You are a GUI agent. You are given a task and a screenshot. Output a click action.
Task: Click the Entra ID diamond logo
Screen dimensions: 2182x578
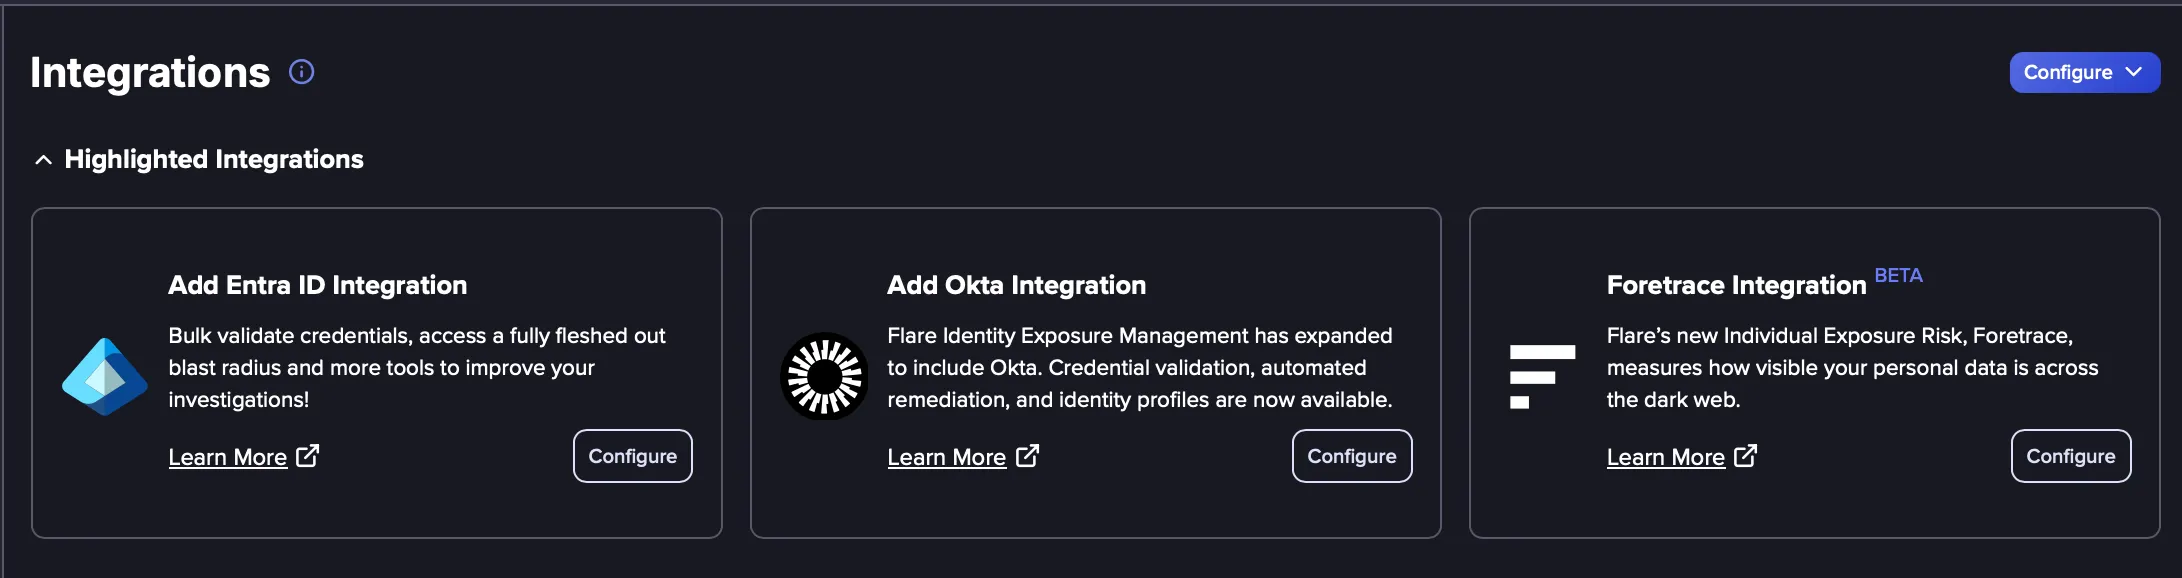point(105,376)
